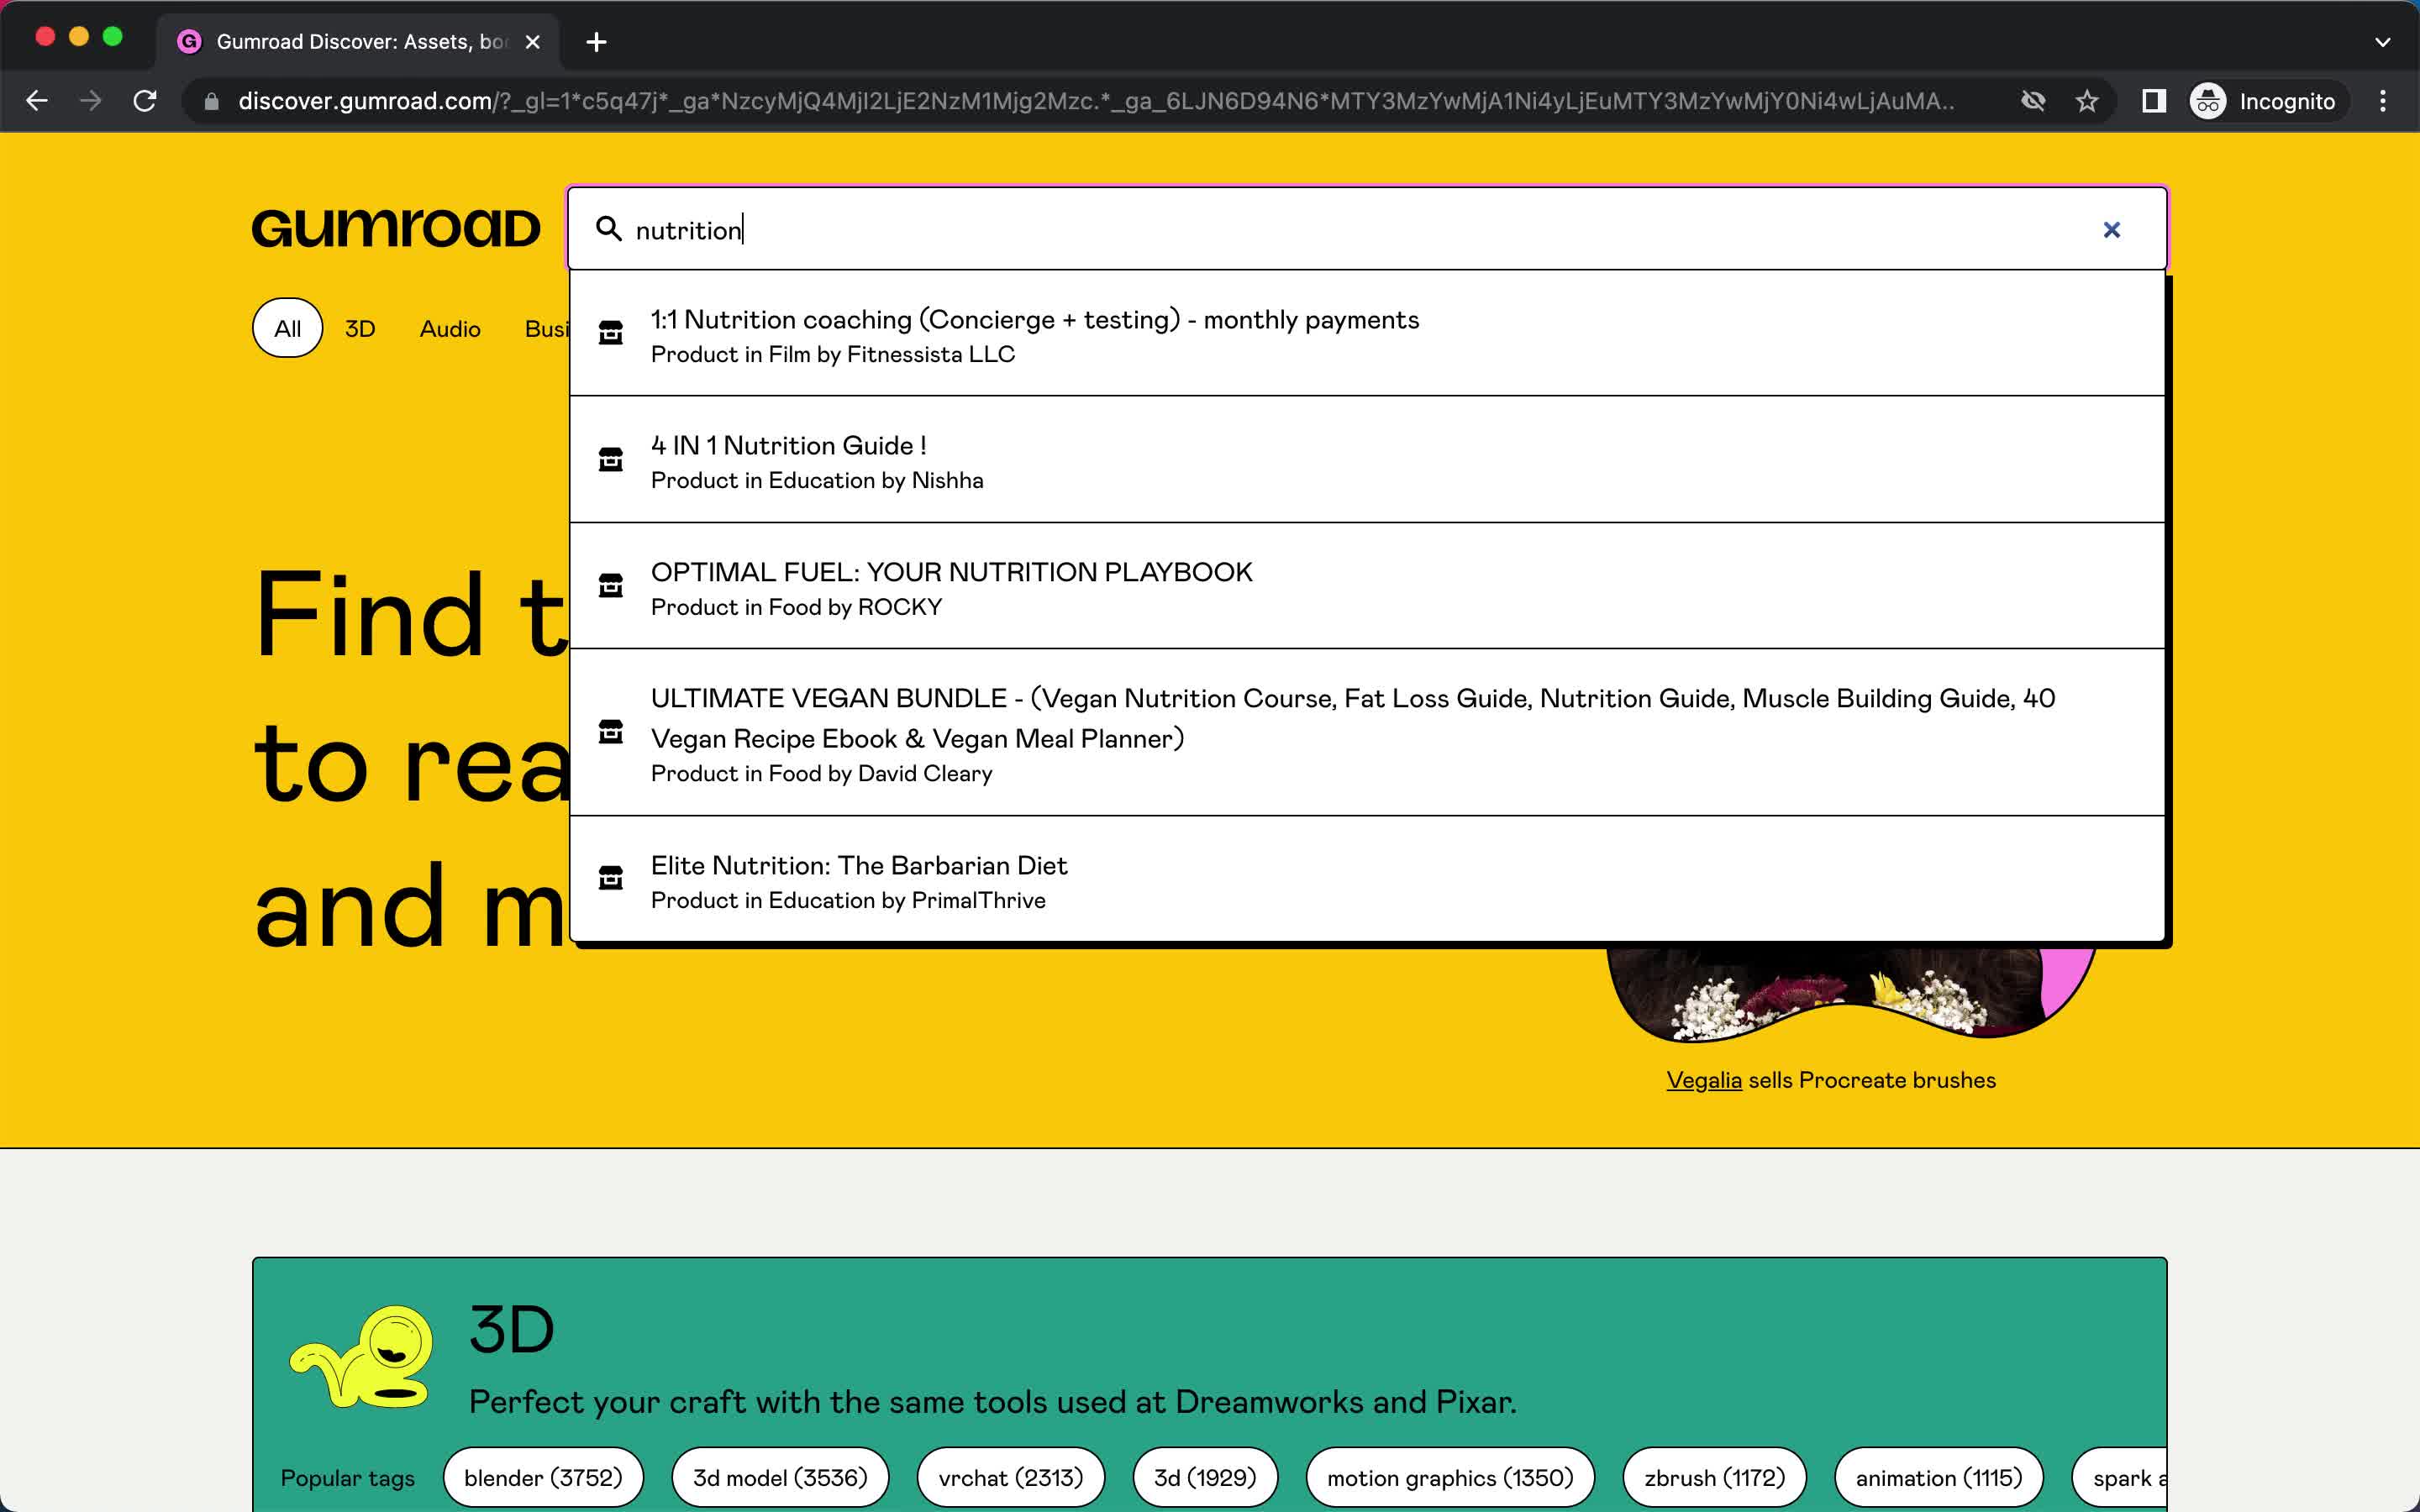Viewport: 2420px width, 1512px height.
Task: Close the Gumroad Discover tab
Action: [x=533, y=42]
